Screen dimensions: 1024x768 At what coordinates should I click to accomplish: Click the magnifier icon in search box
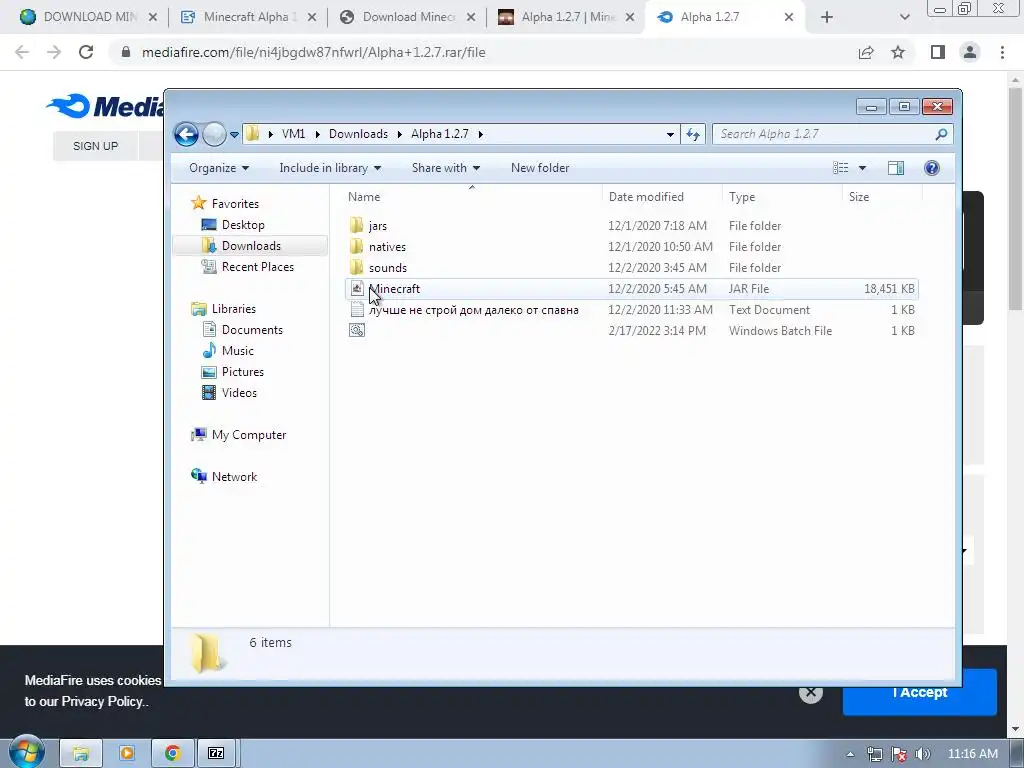941,134
